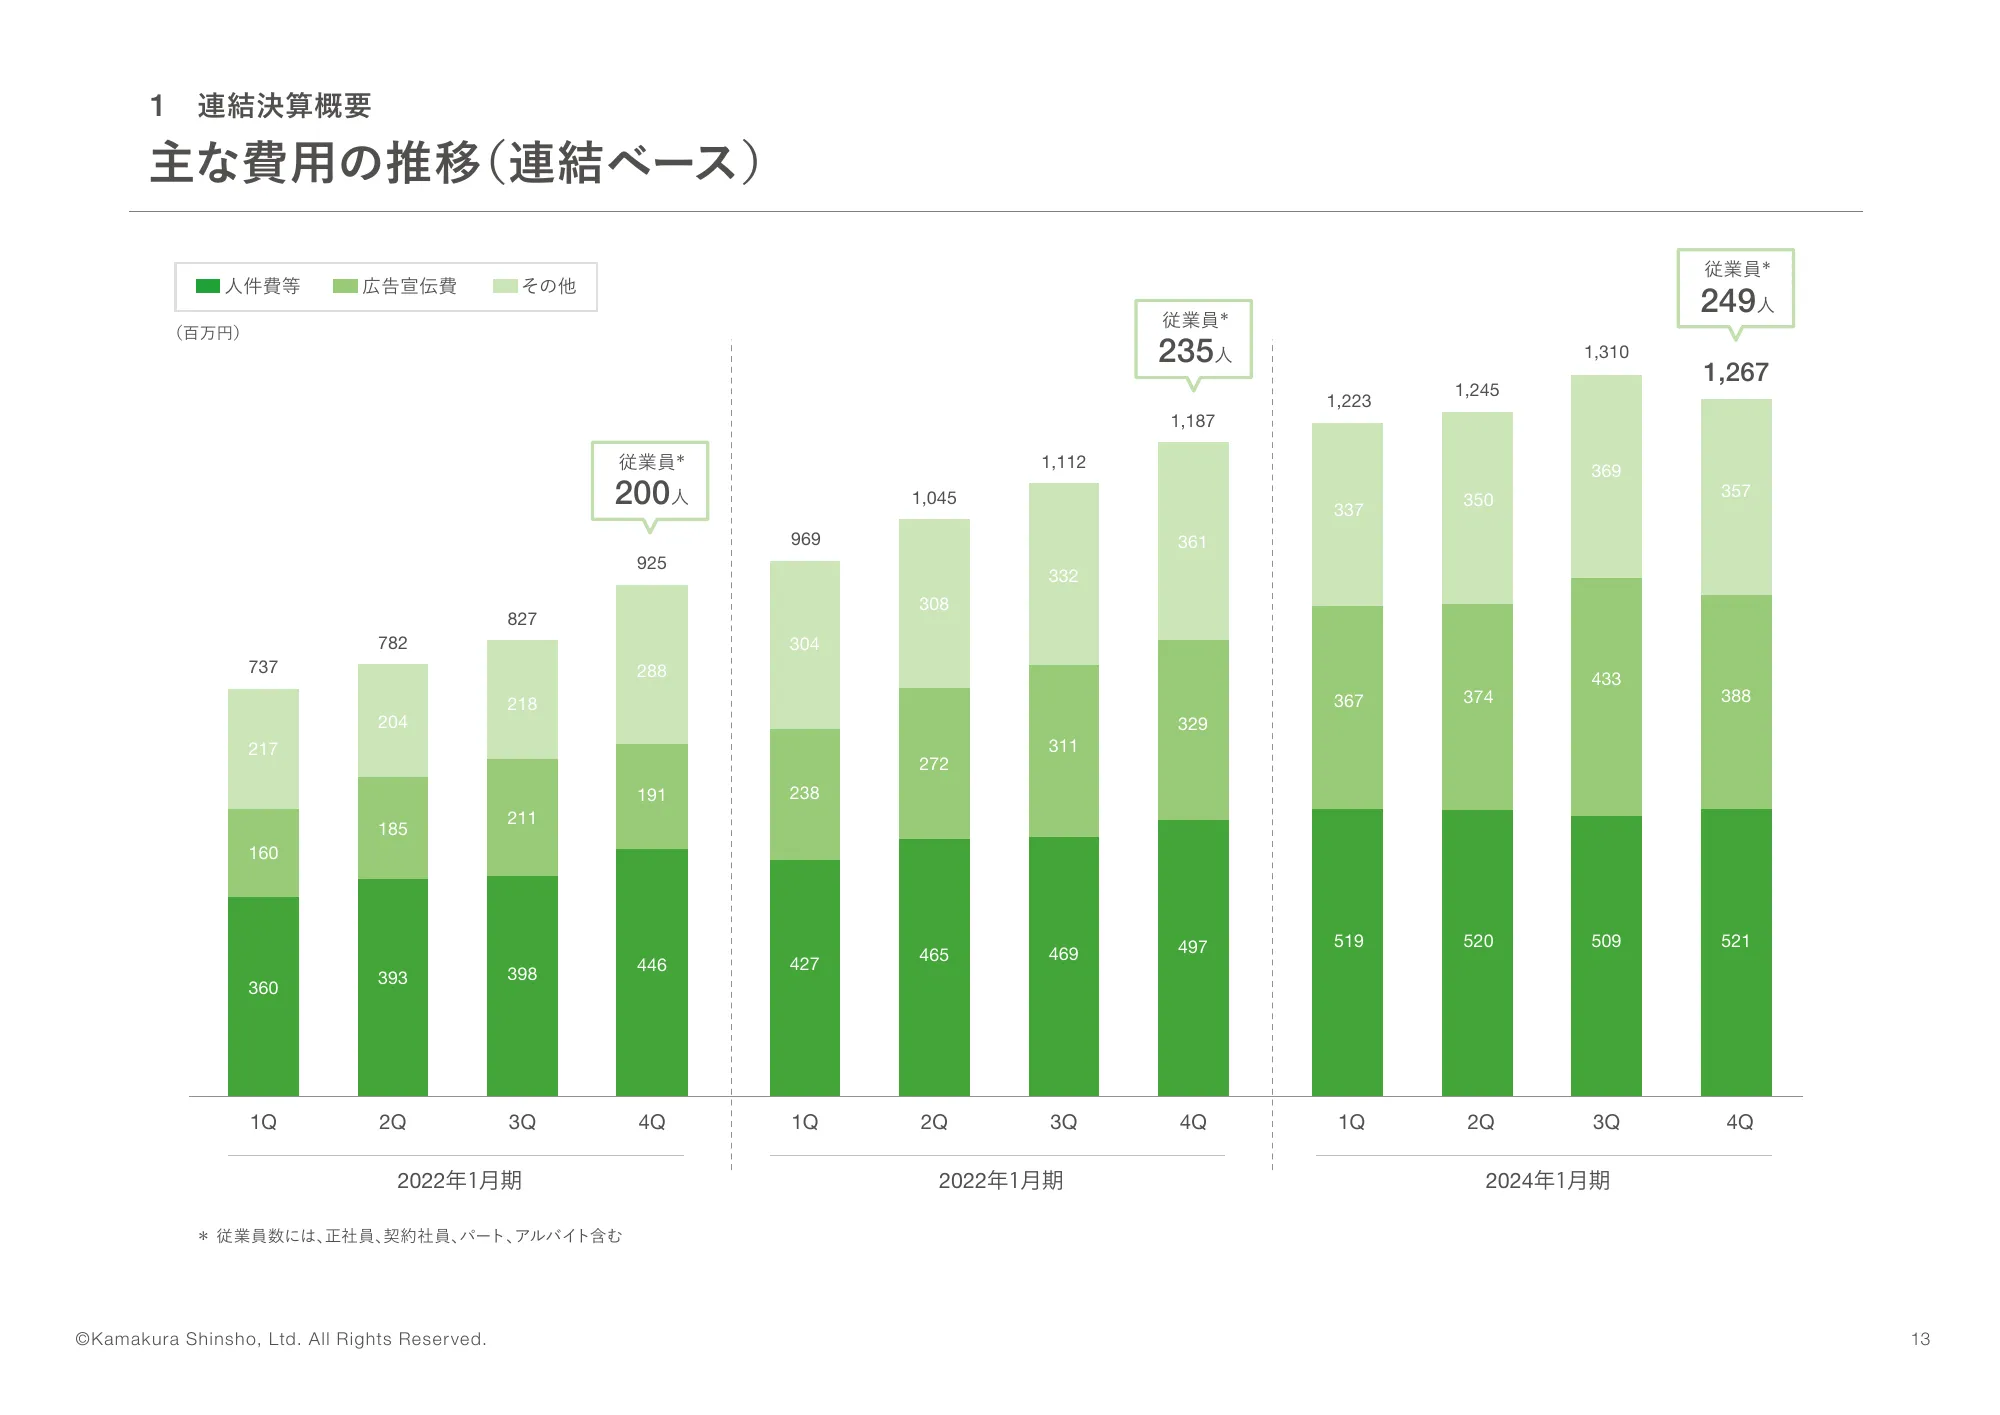Select the bar total 827

(522, 619)
